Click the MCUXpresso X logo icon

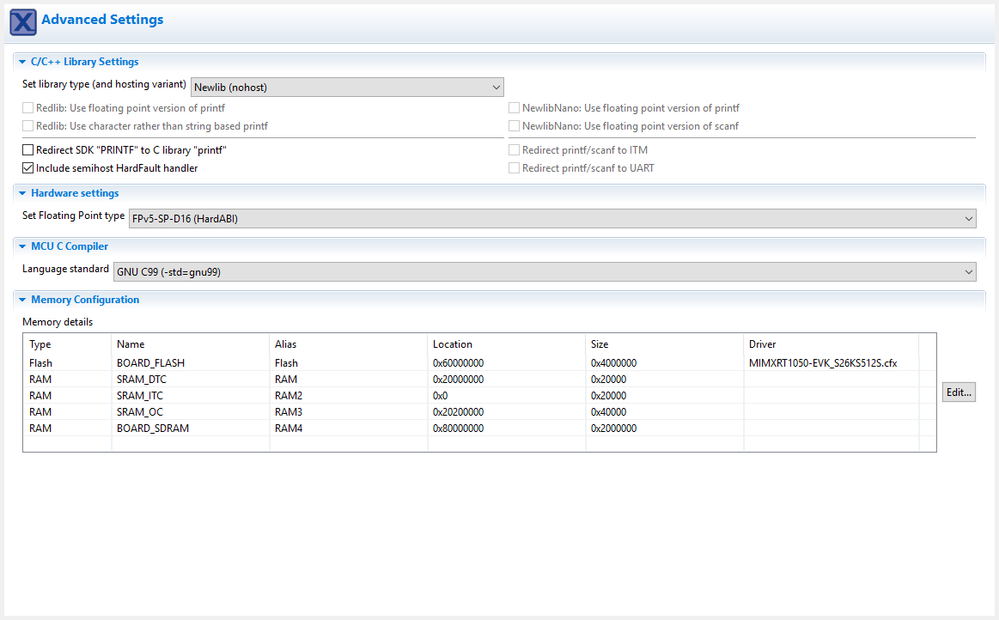[23, 22]
